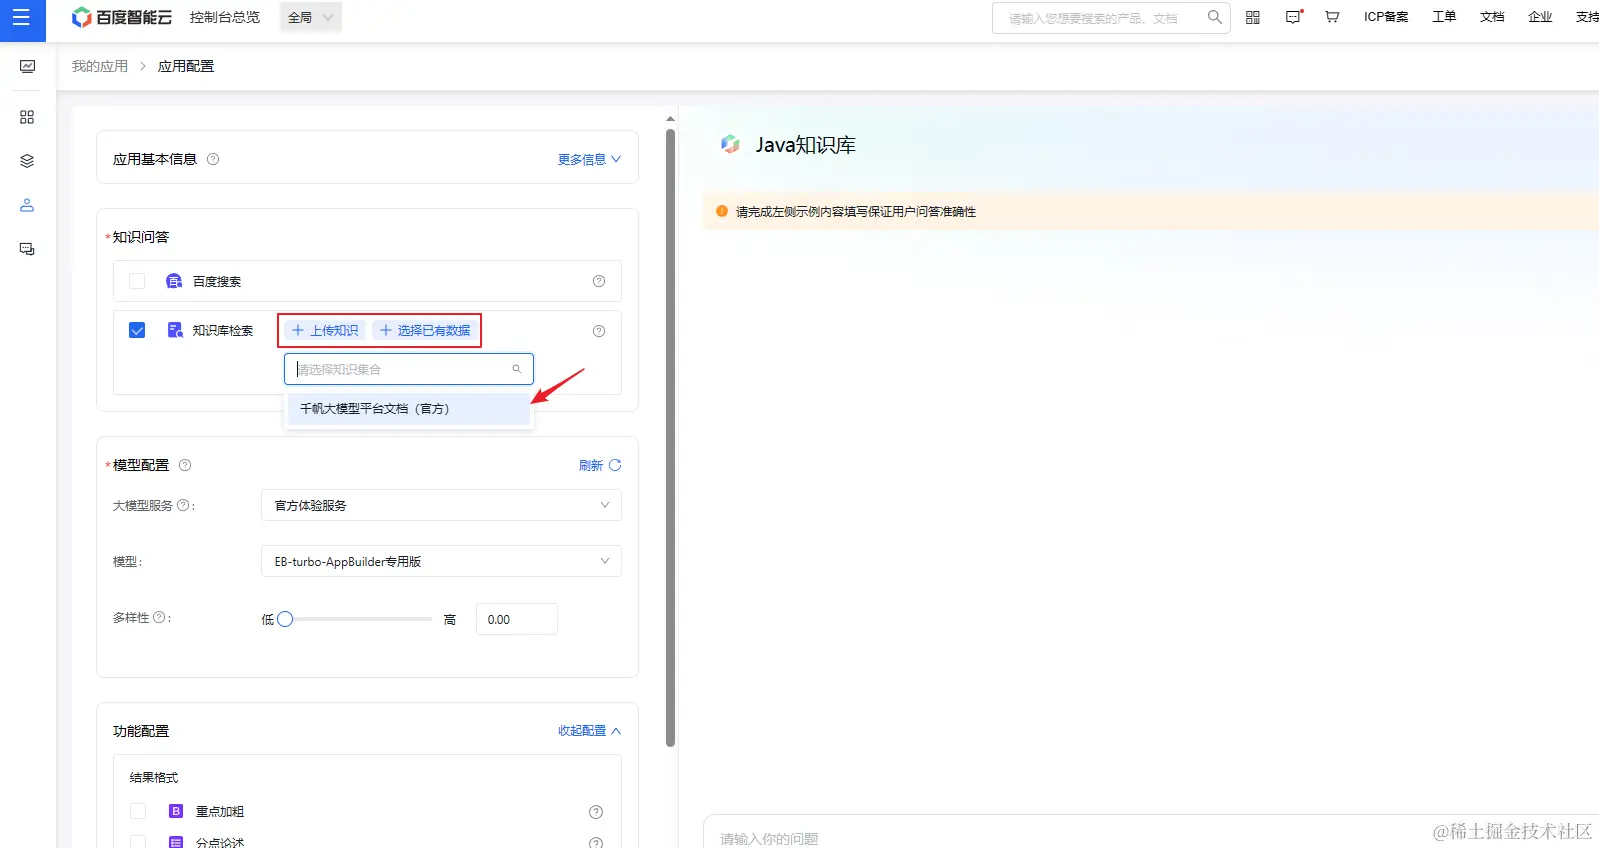The height and width of the screenshot is (848, 1599).
Task: Open 控制台总览 in top bar
Action: click(x=225, y=17)
